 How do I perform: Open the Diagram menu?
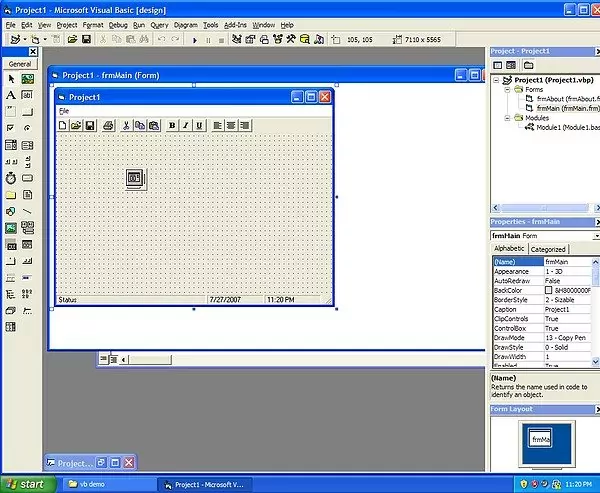(186, 25)
